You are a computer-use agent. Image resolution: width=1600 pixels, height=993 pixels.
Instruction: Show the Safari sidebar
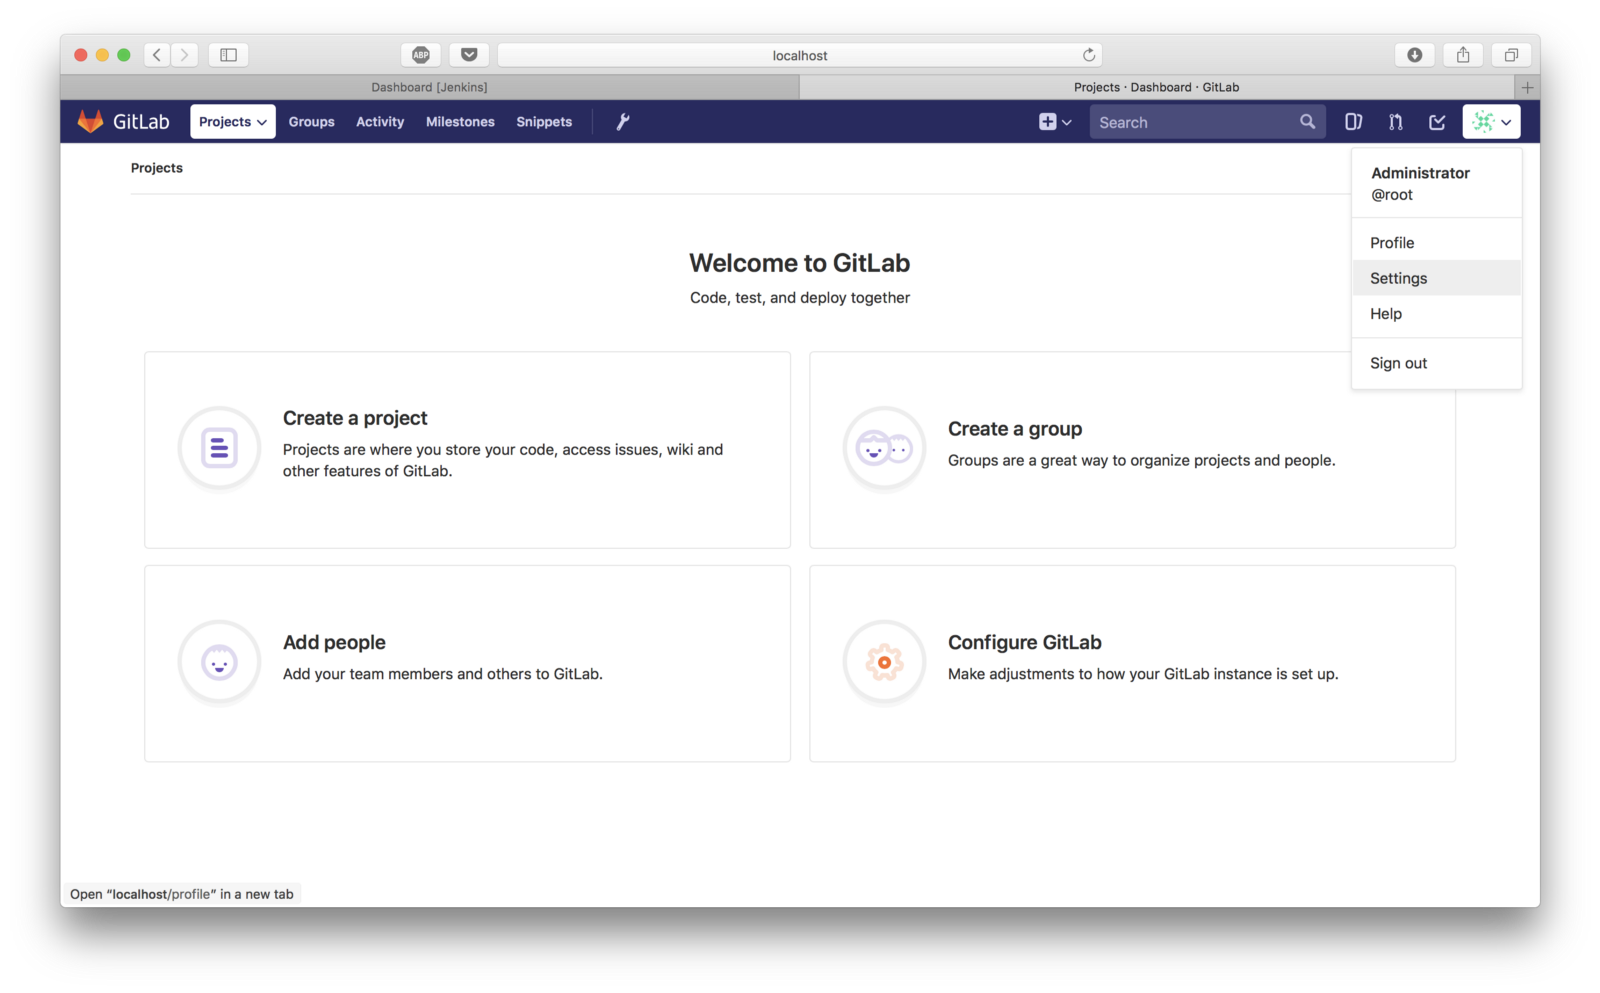(228, 55)
